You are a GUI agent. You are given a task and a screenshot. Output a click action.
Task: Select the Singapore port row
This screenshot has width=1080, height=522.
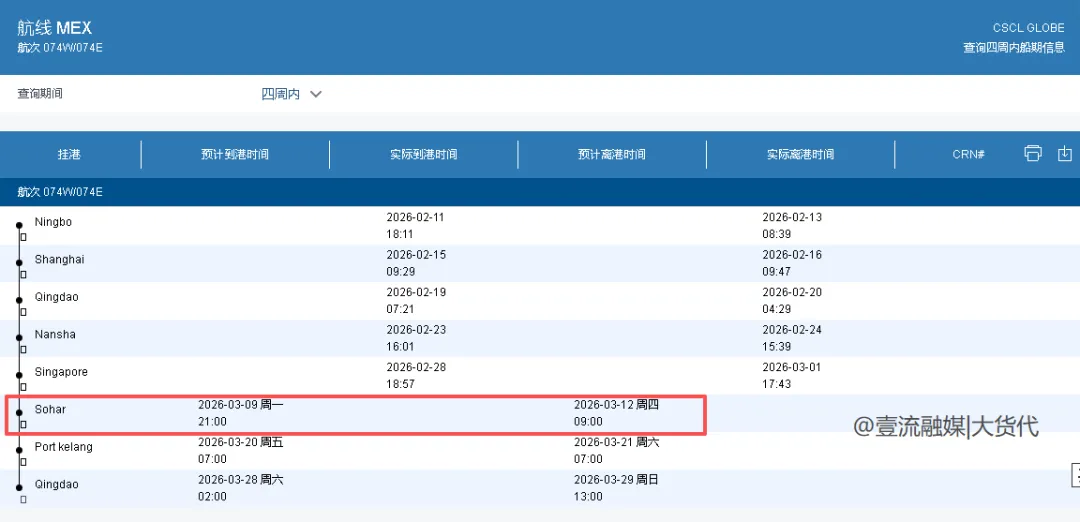(540, 376)
